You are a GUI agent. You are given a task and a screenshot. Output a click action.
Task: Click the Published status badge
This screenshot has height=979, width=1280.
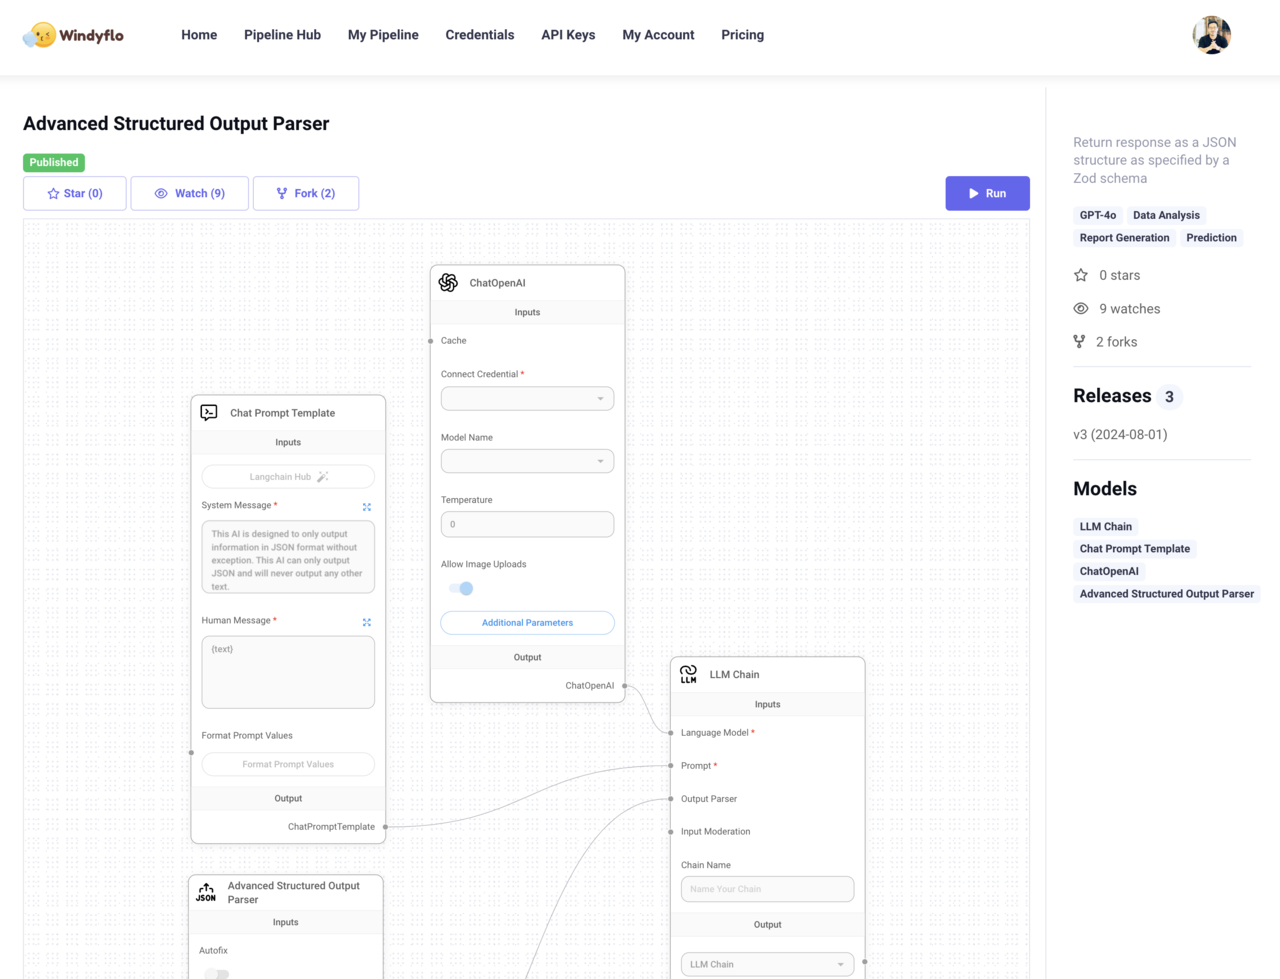pos(54,162)
